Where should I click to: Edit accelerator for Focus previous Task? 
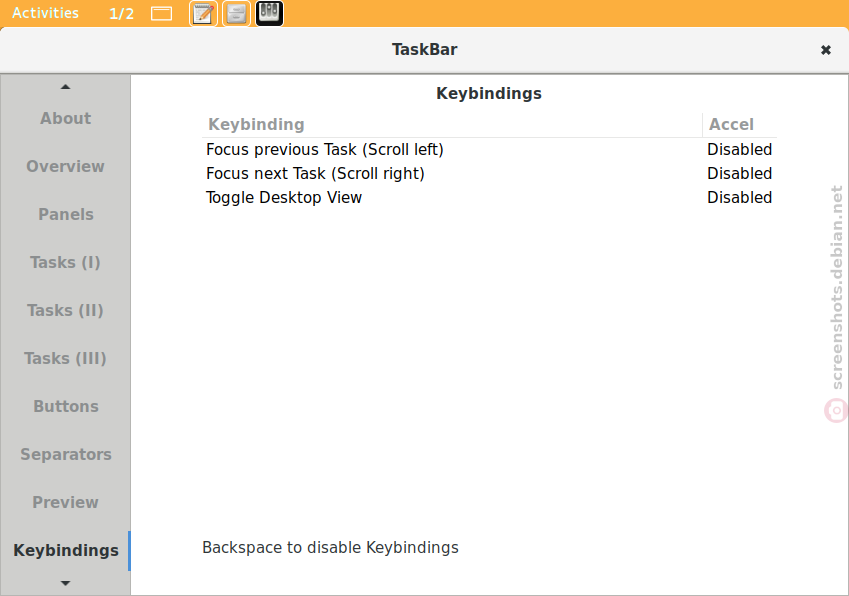(x=740, y=149)
